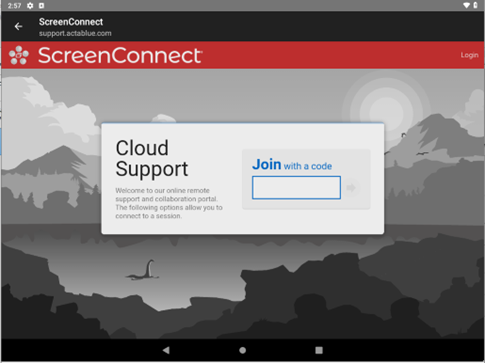Tap the Android home circle button

(243, 350)
